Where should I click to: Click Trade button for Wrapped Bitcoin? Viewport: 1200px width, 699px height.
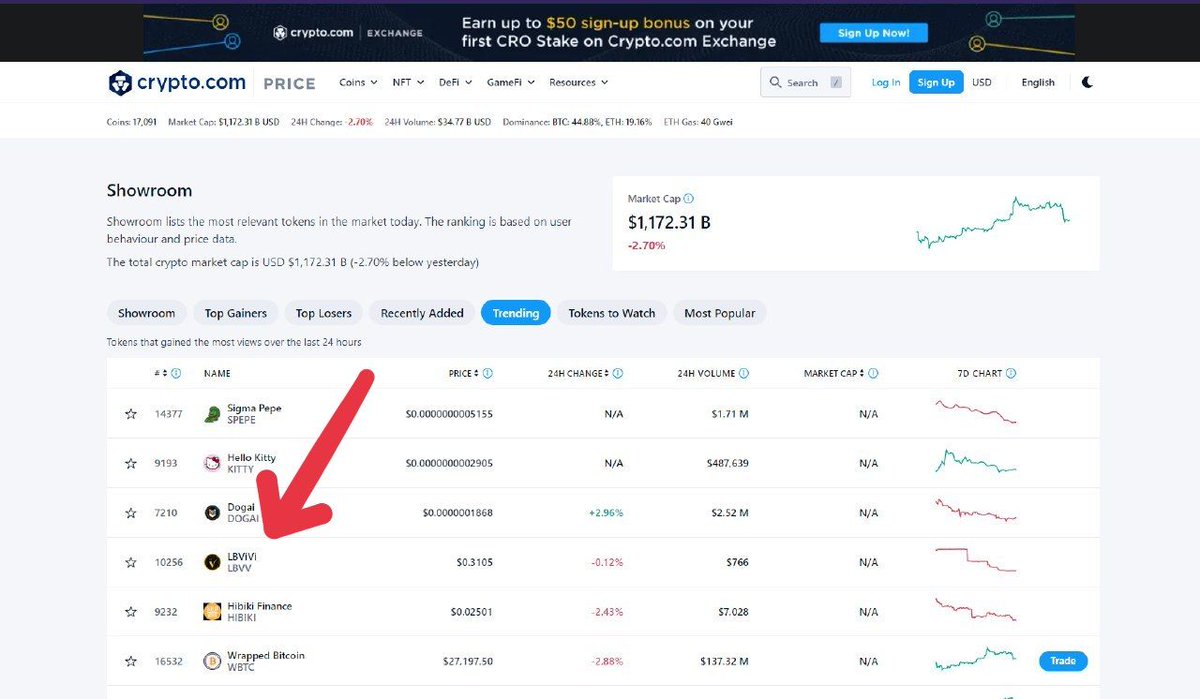pyautogui.click(x=1063, y=661)
